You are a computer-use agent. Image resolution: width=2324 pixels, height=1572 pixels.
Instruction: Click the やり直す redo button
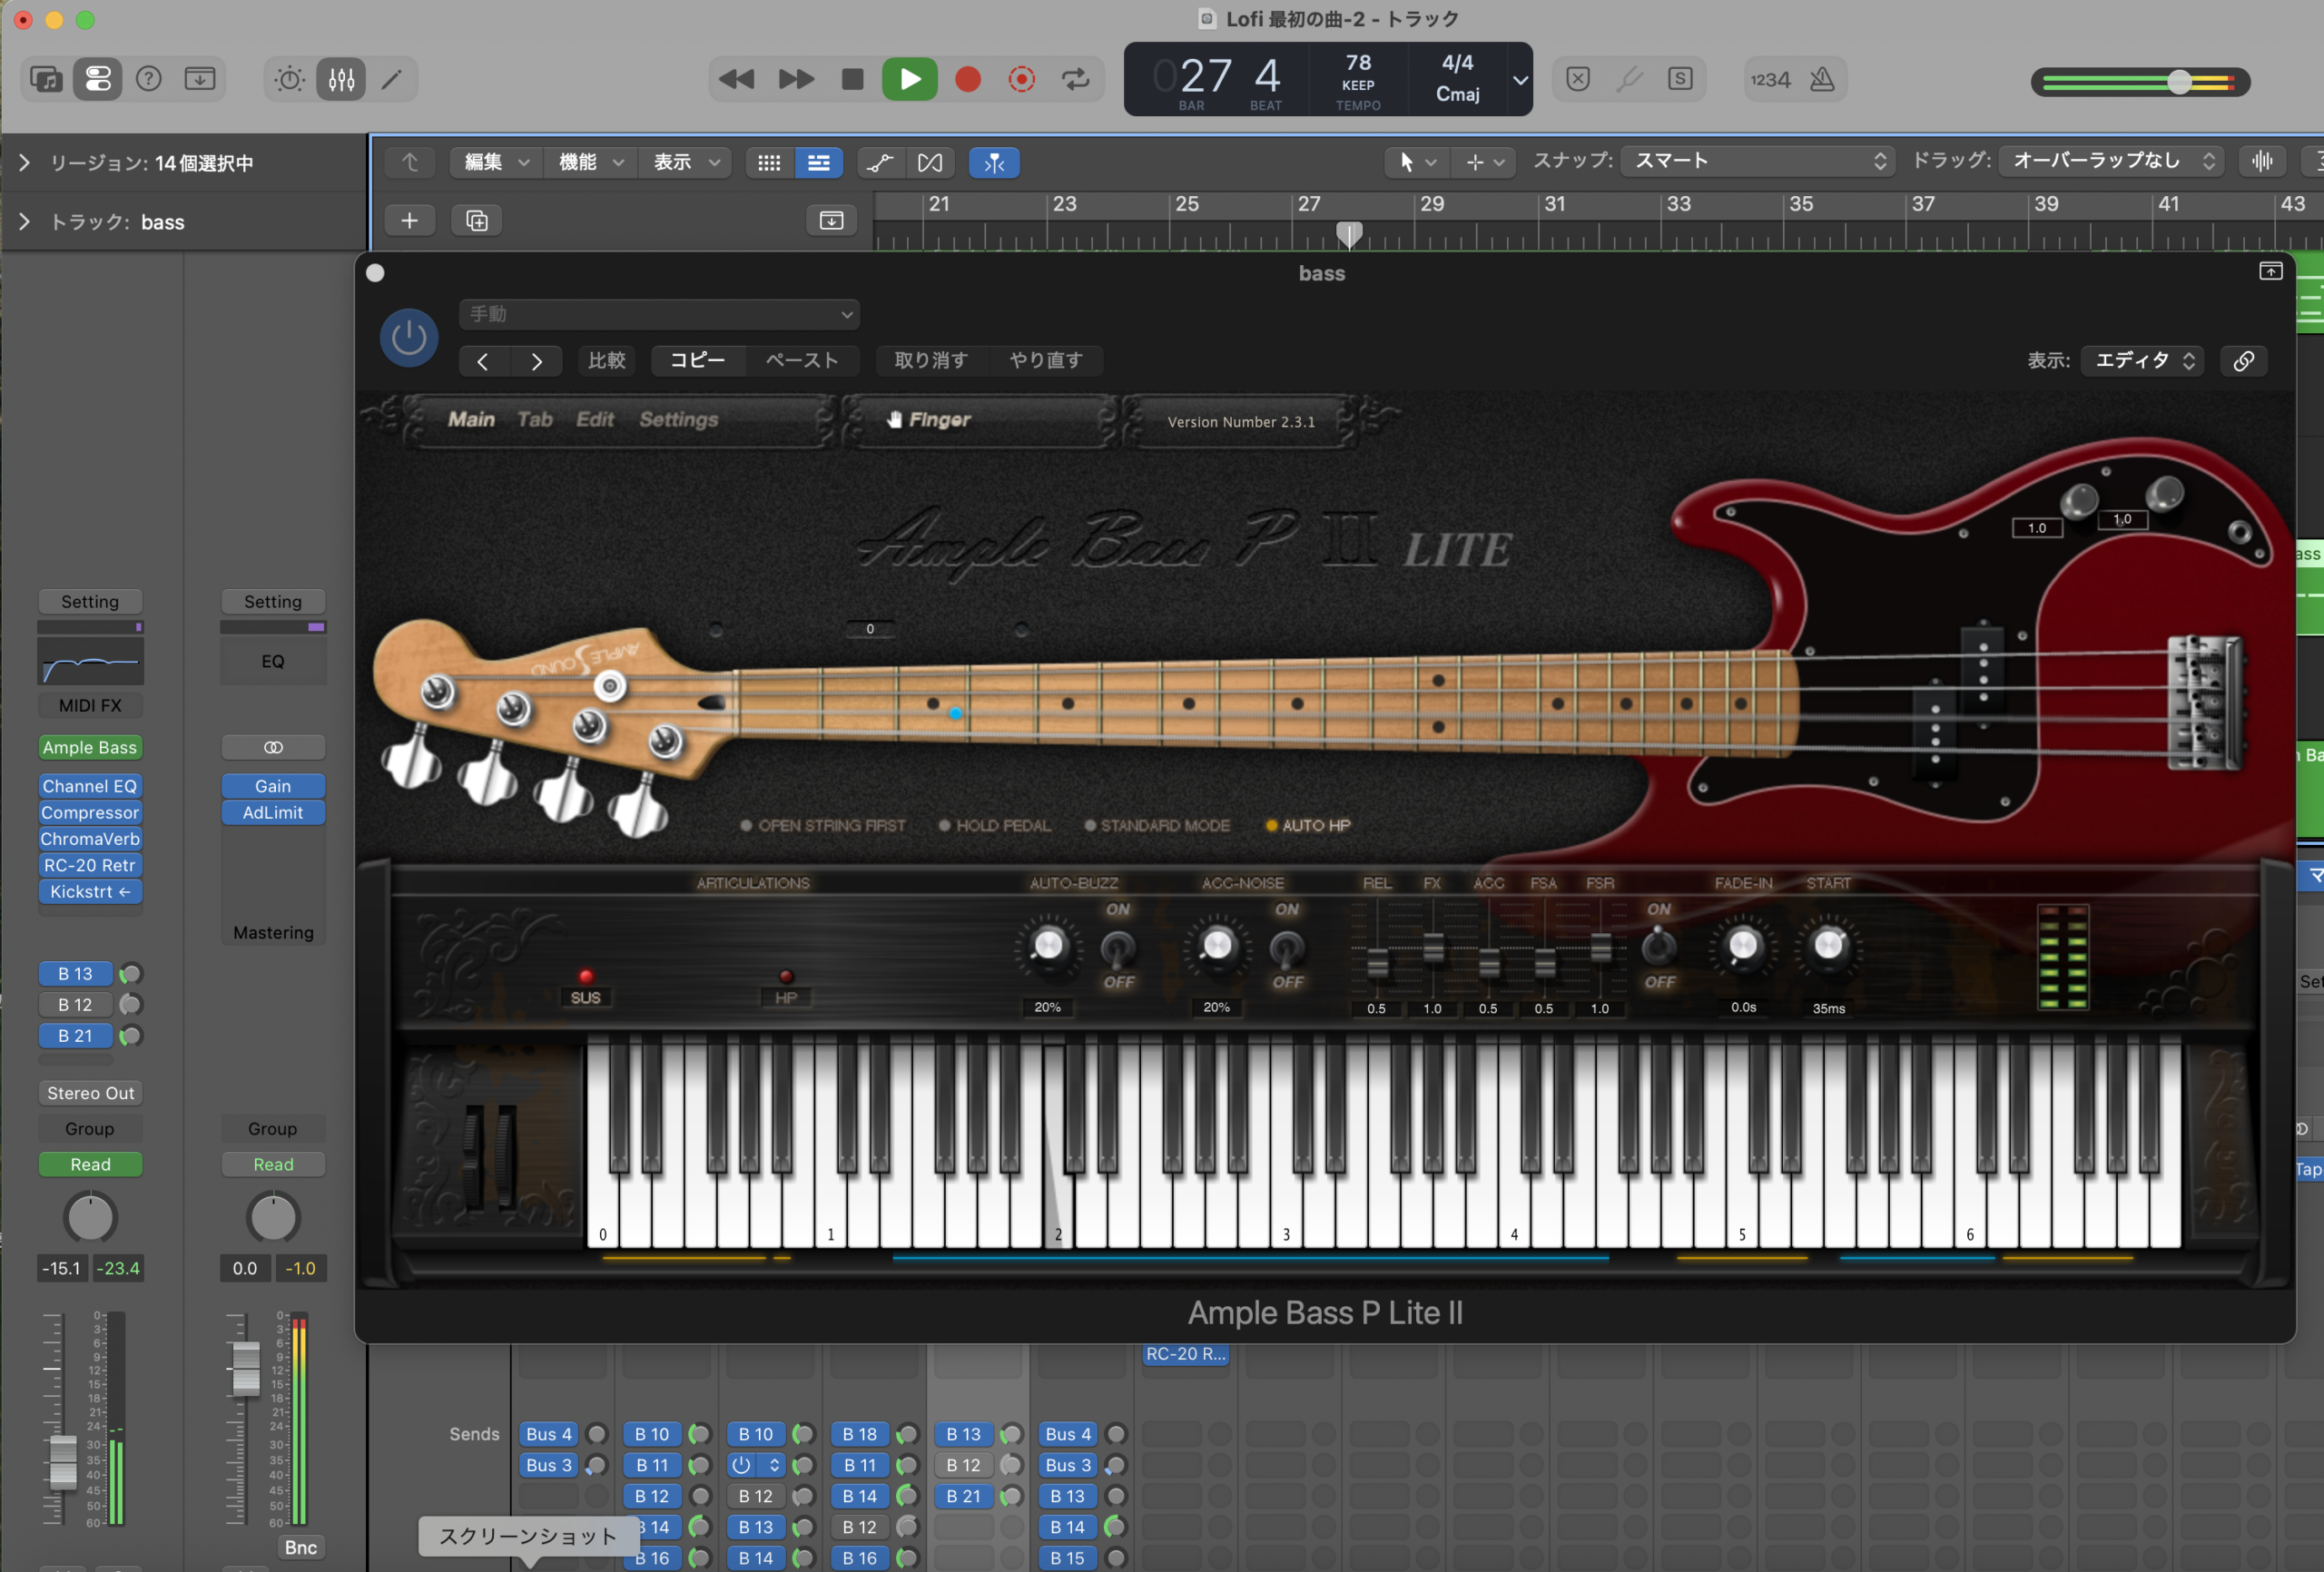click(1046, 360)
